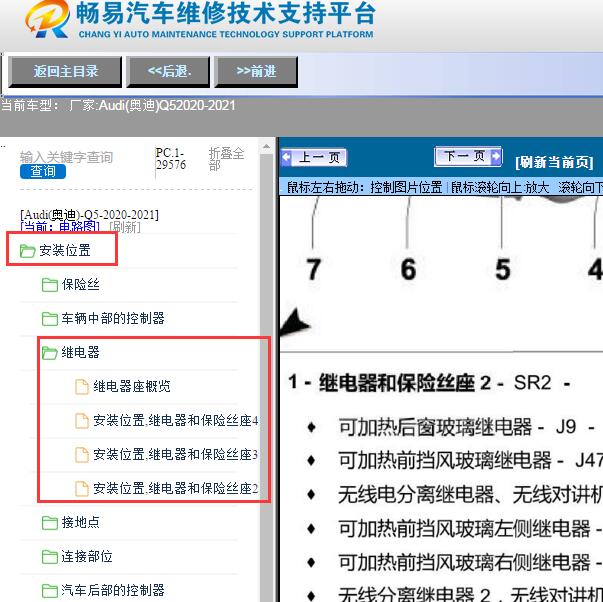Click [Audi(奥迪)-Q5-2020-2021] heading
The width and height of the screenshot is (603, 602).
point(89,215)
